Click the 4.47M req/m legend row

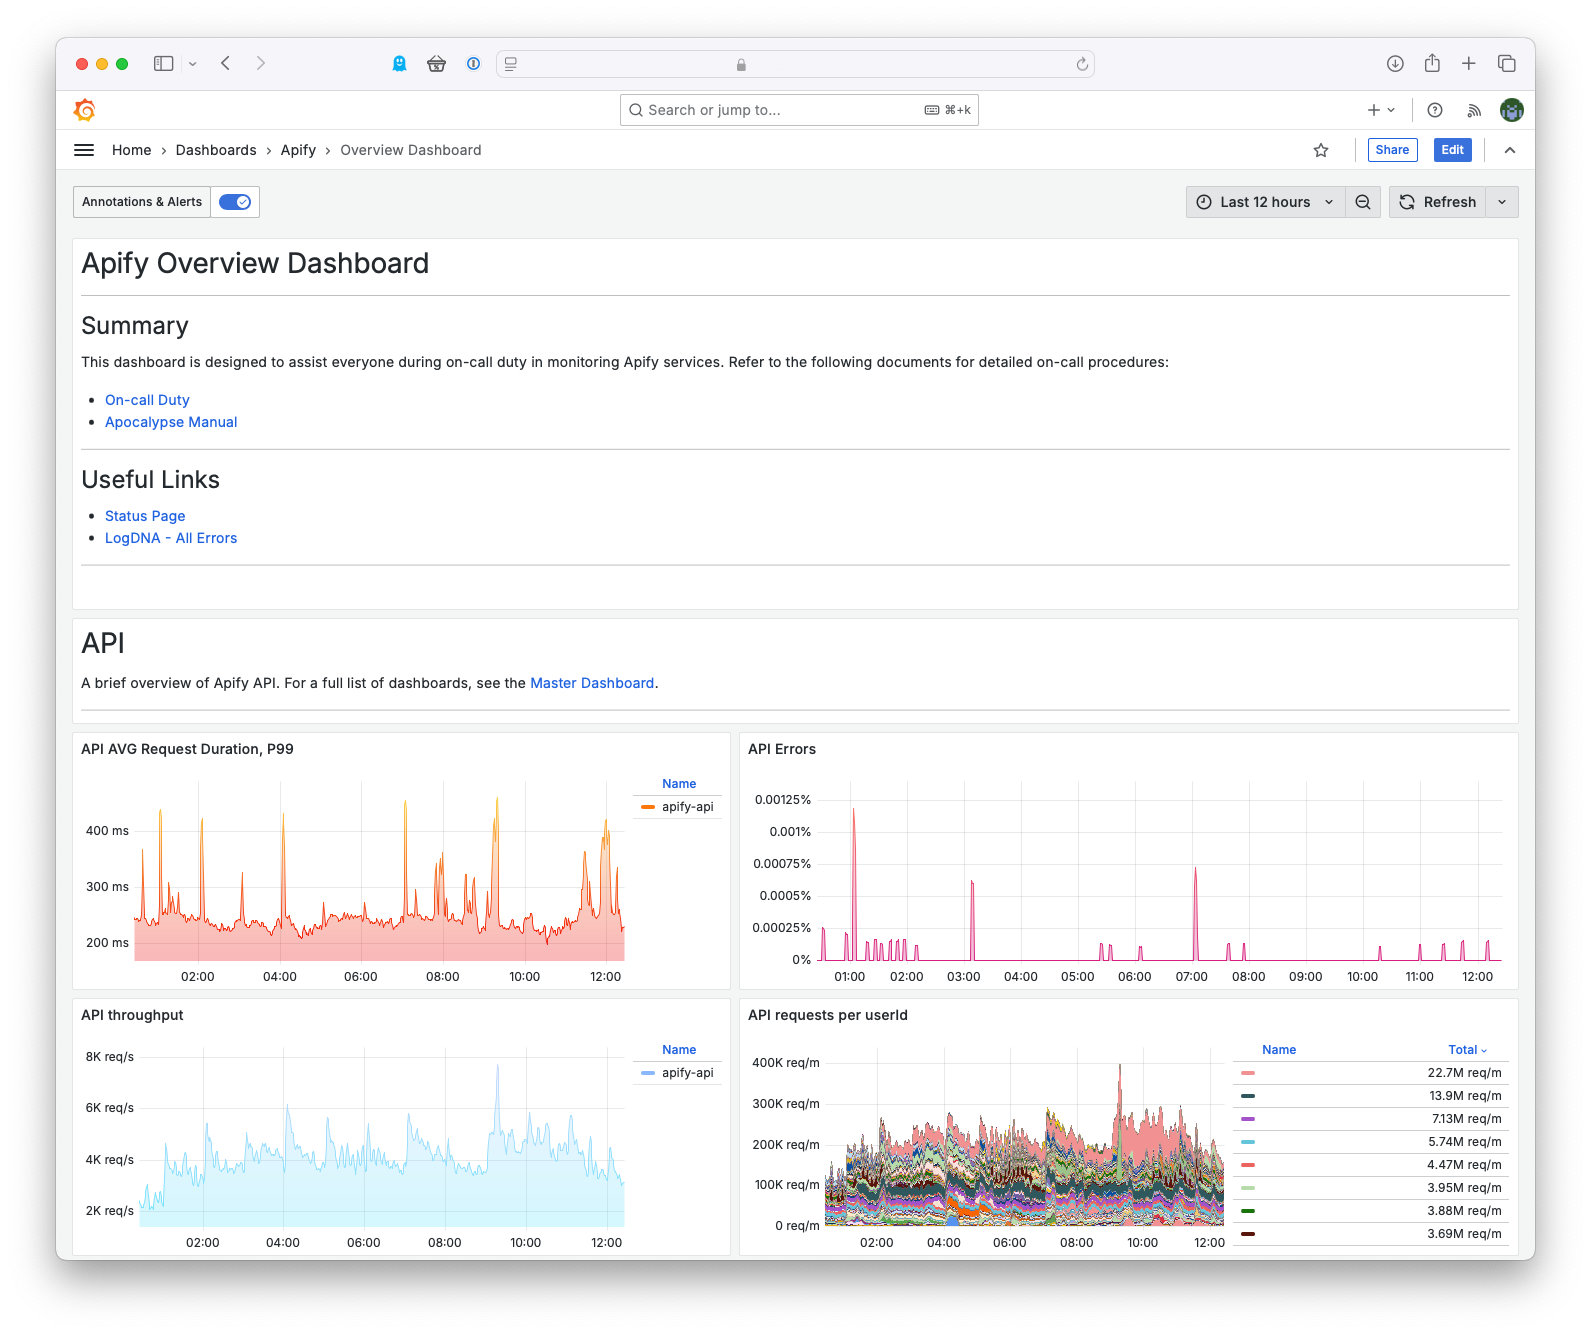(x=1371, y=1165)
